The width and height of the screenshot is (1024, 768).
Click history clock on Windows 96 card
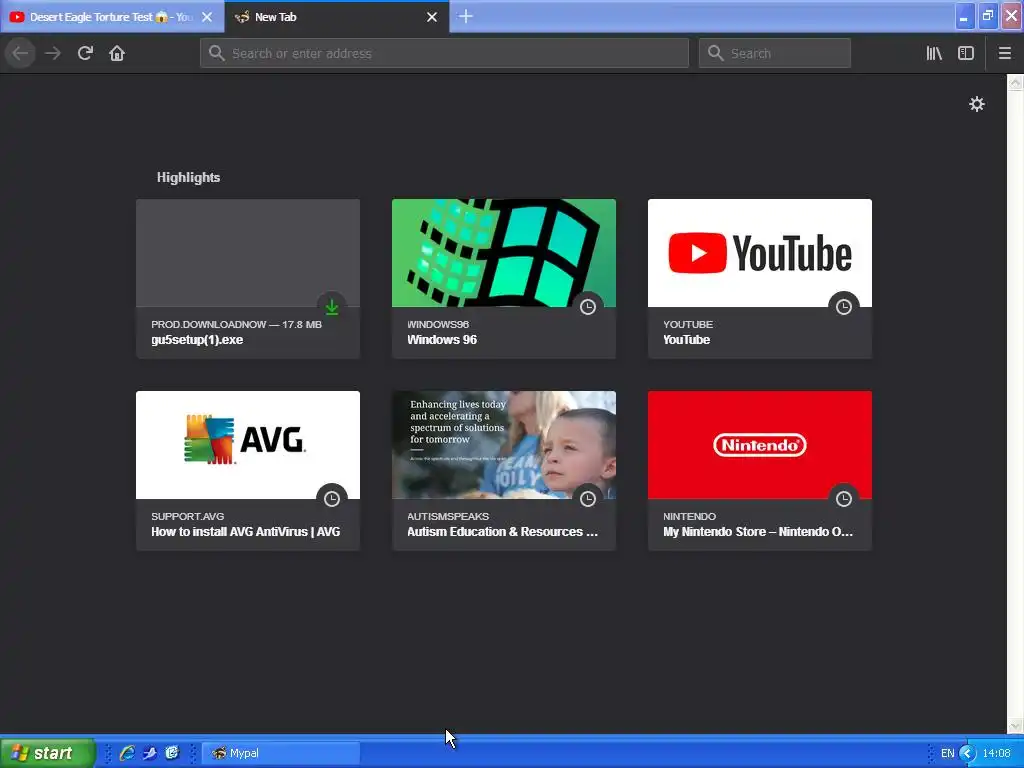pos(588,306)
